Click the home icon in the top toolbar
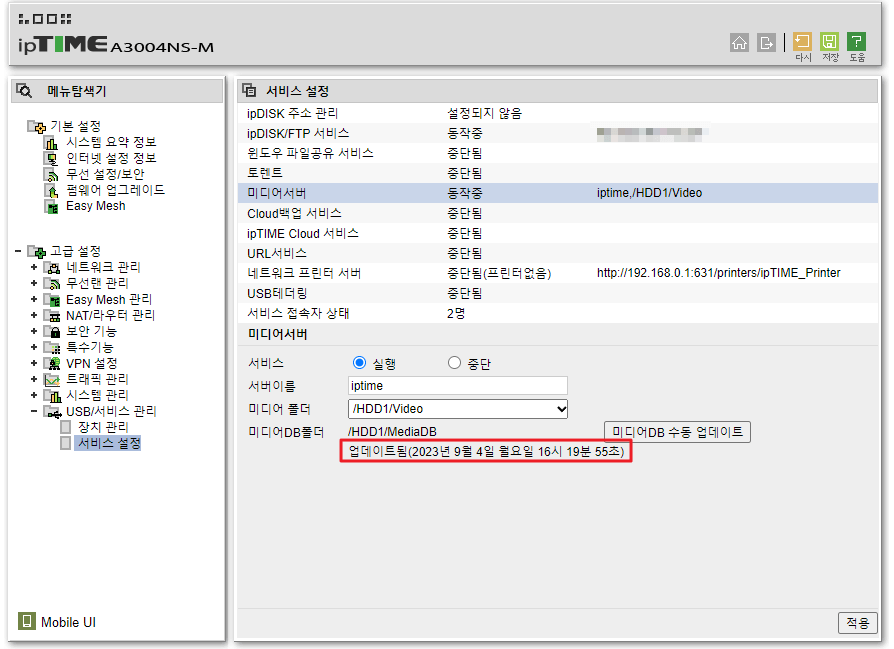This screenshot has width=894, height=649. (x=740, y=44)
